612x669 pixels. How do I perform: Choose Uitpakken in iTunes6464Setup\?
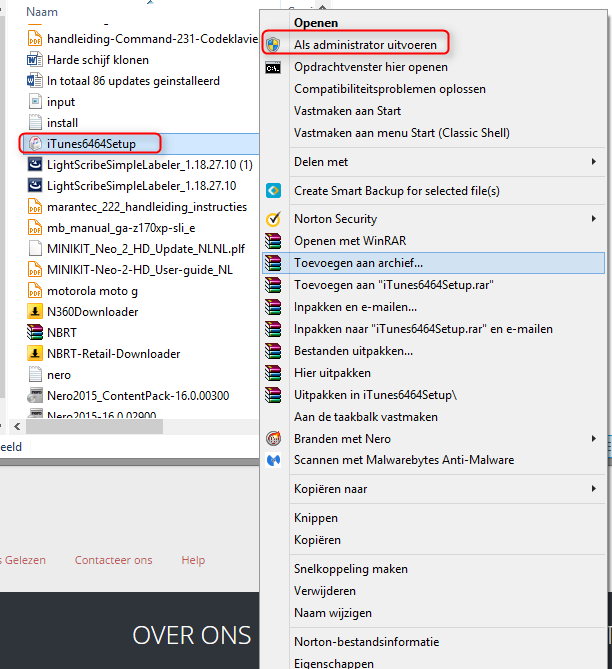[x=375, y=395]
